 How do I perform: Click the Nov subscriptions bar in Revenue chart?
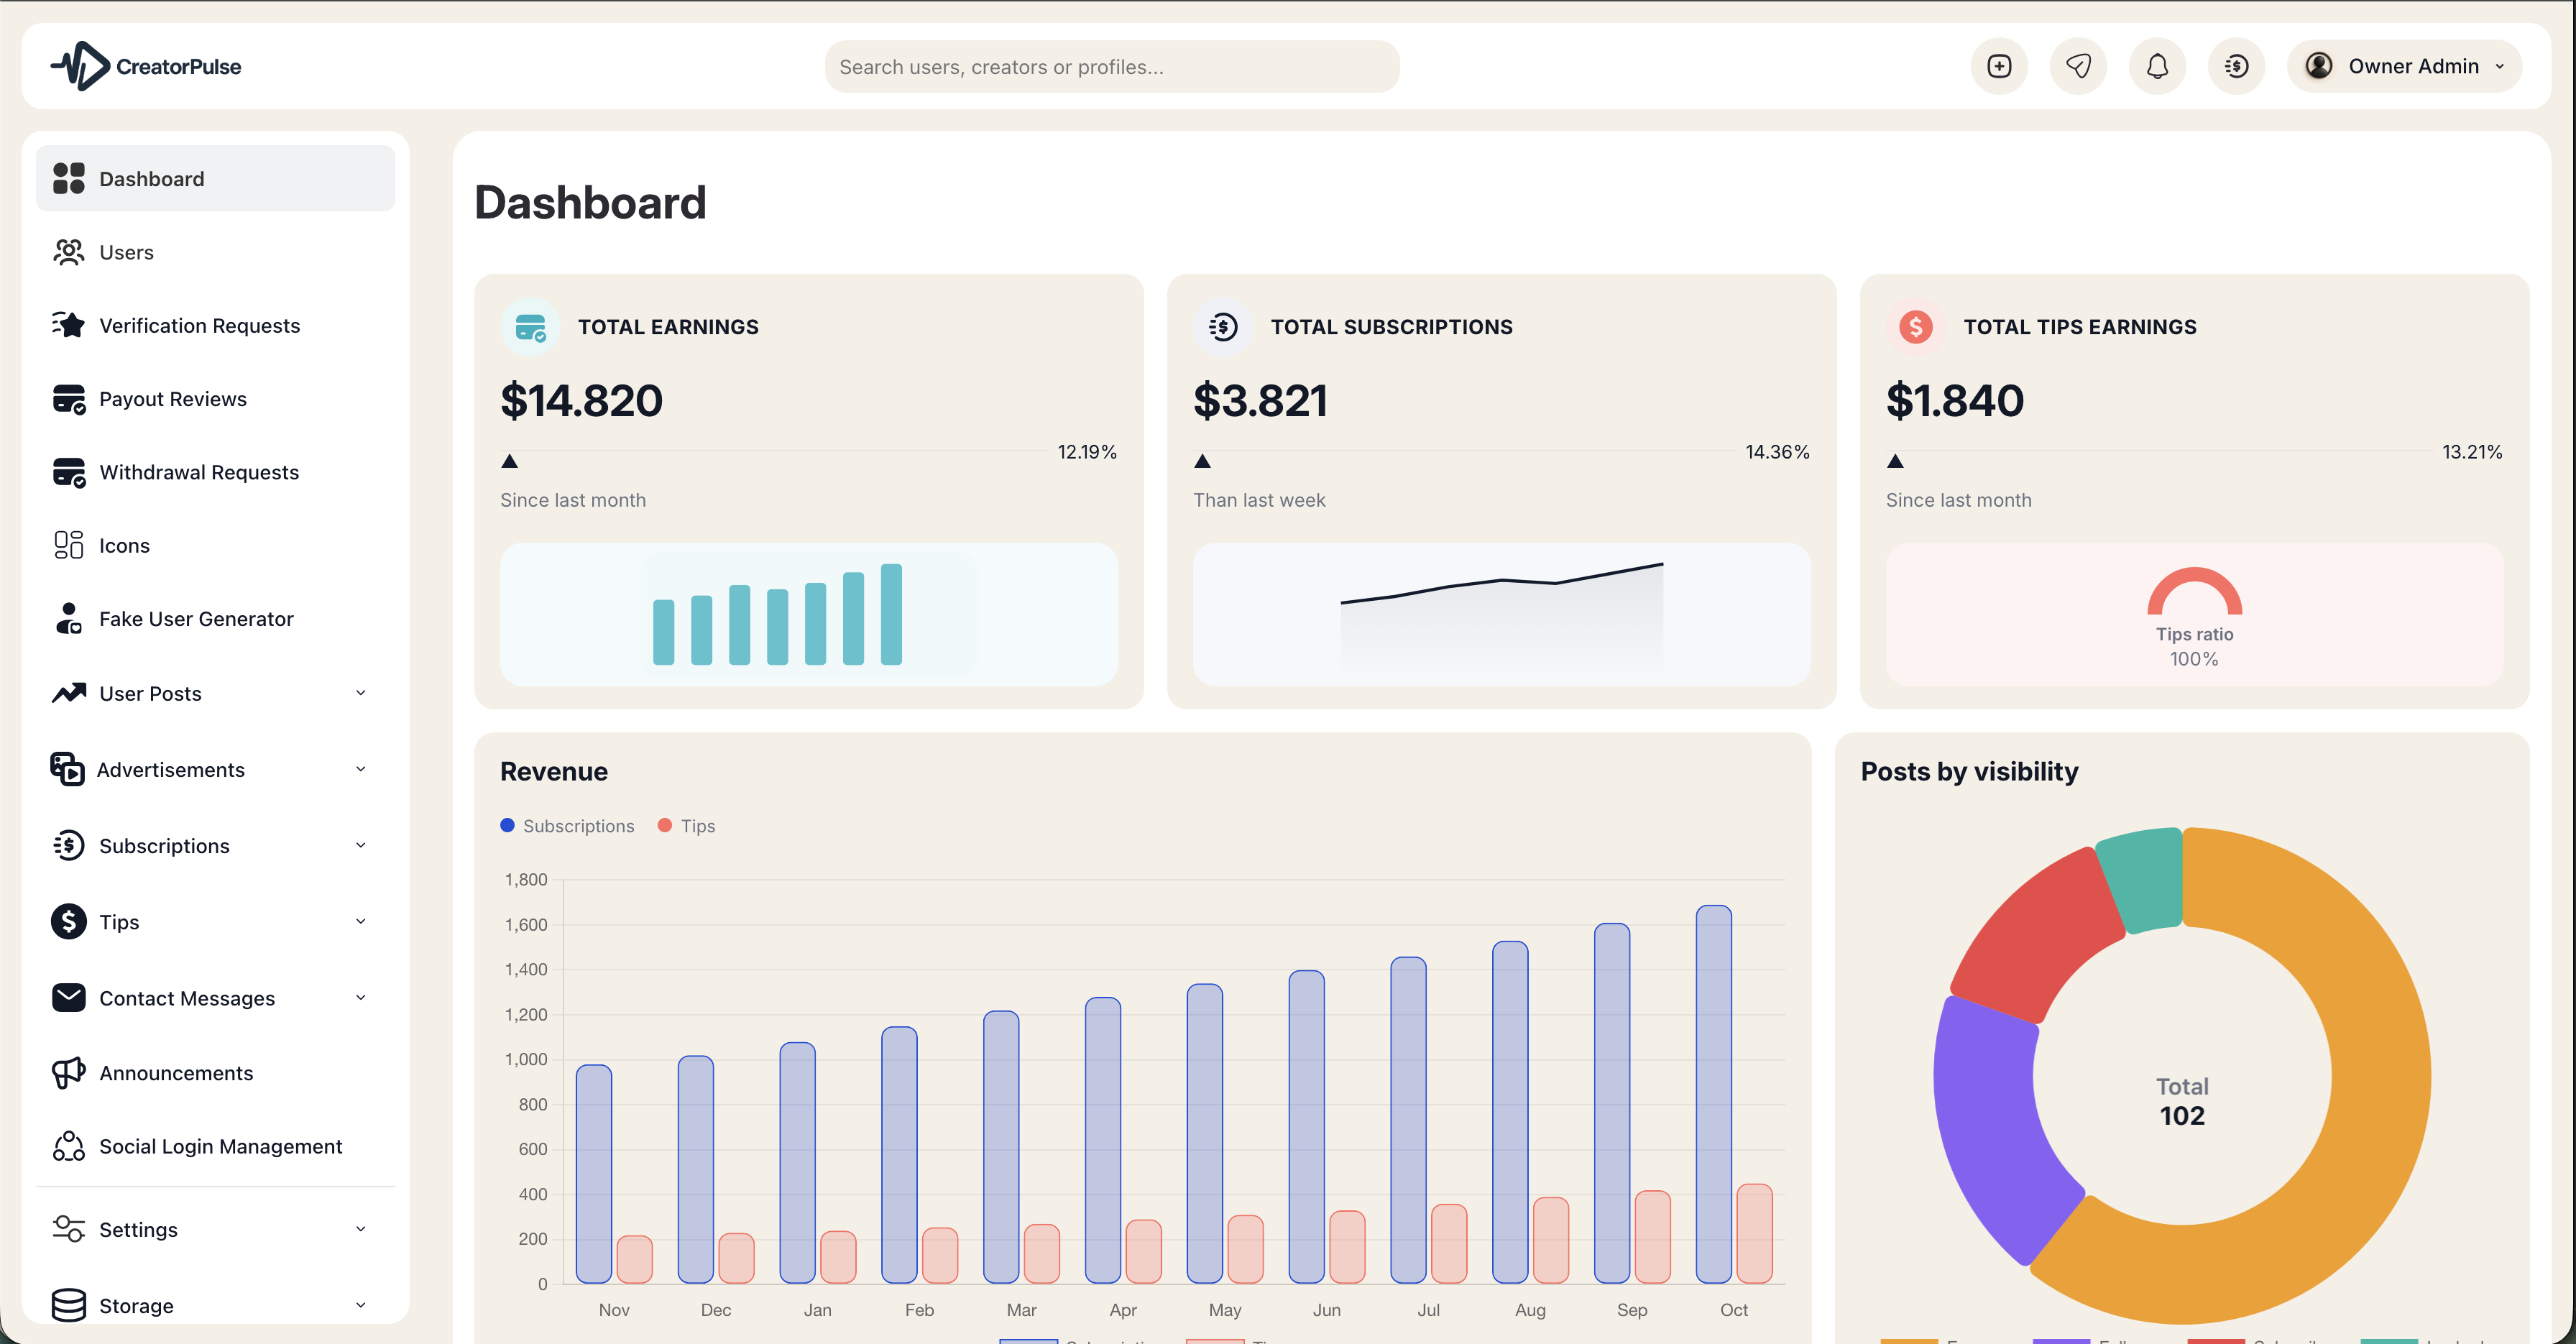tap(593, 1174)
